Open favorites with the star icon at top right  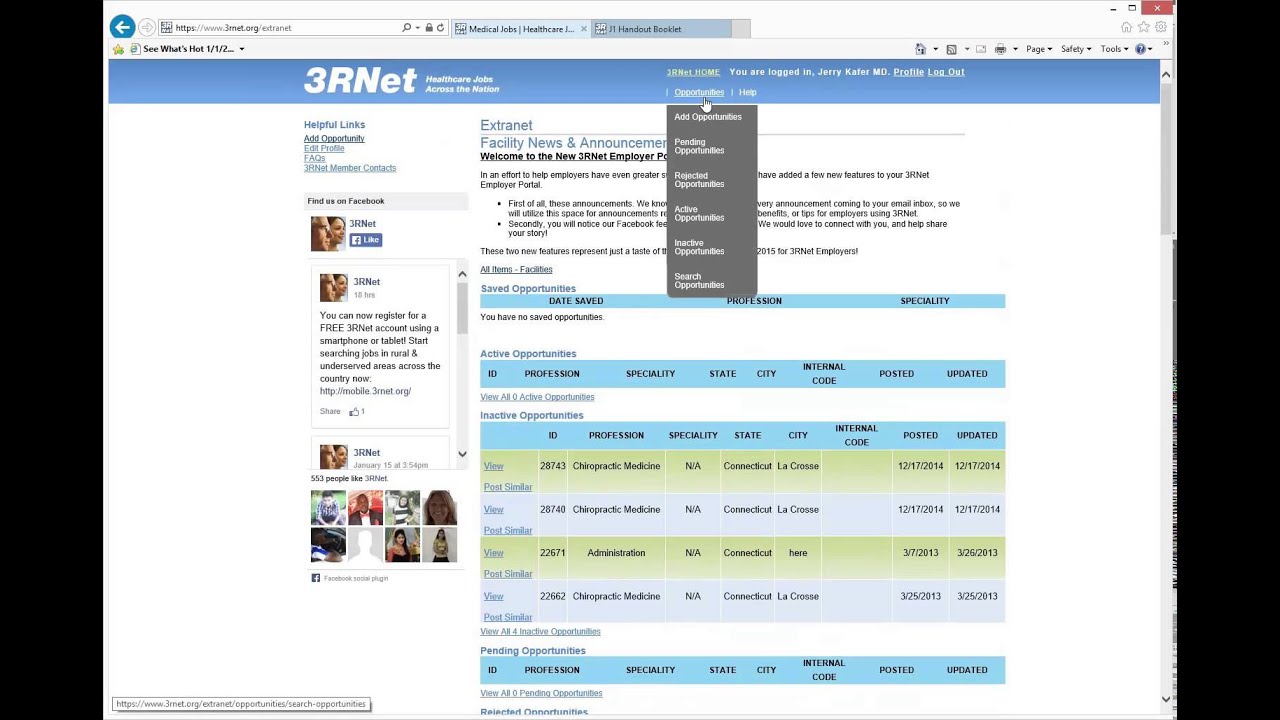[1143, 28]
